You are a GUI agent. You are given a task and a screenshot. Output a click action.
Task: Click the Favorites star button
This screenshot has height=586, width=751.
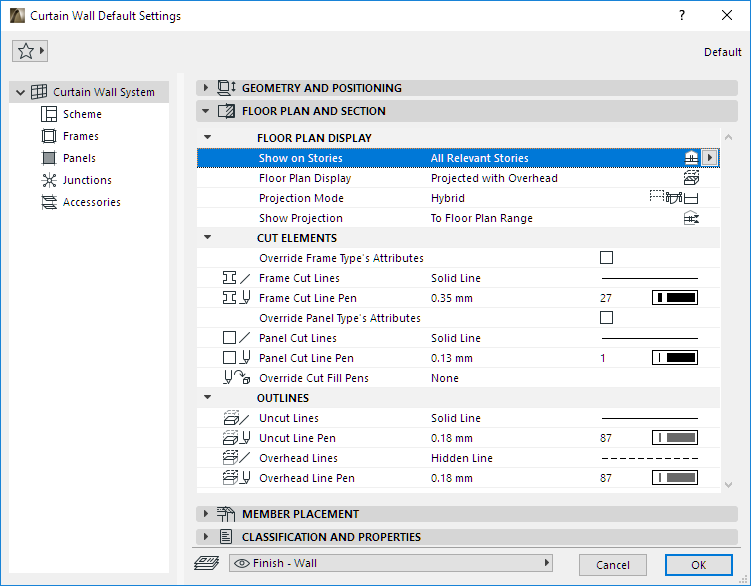(30, 51)
